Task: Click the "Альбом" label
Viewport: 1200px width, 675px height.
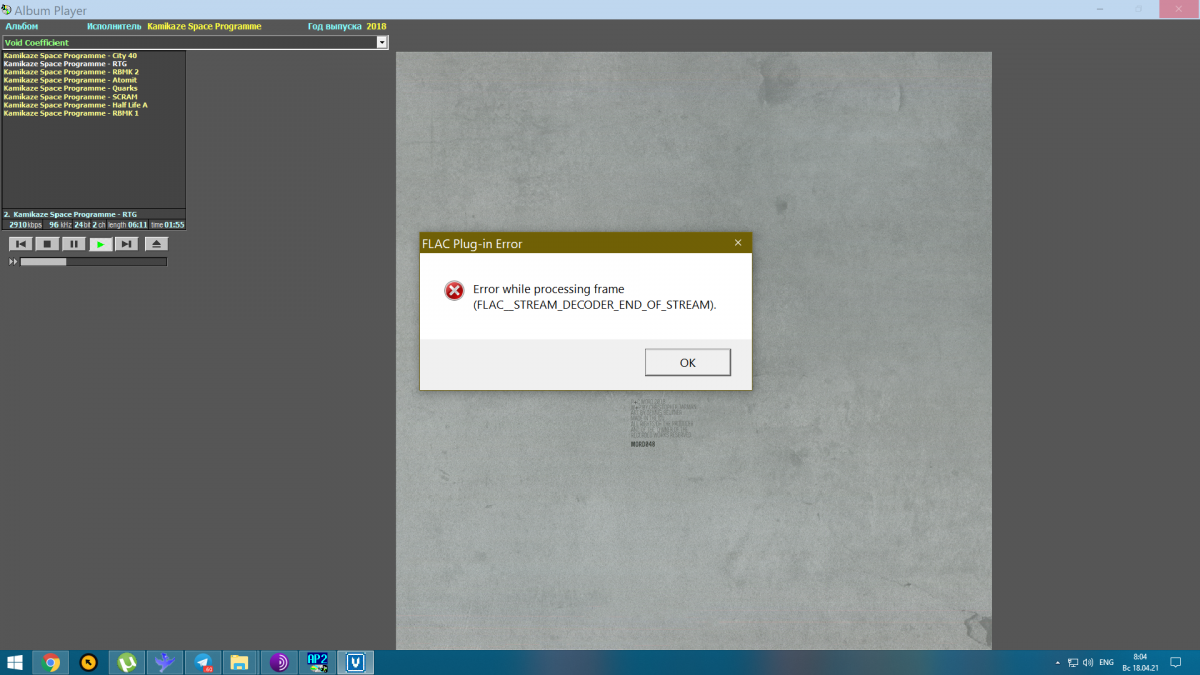Action: coord(21,26)
